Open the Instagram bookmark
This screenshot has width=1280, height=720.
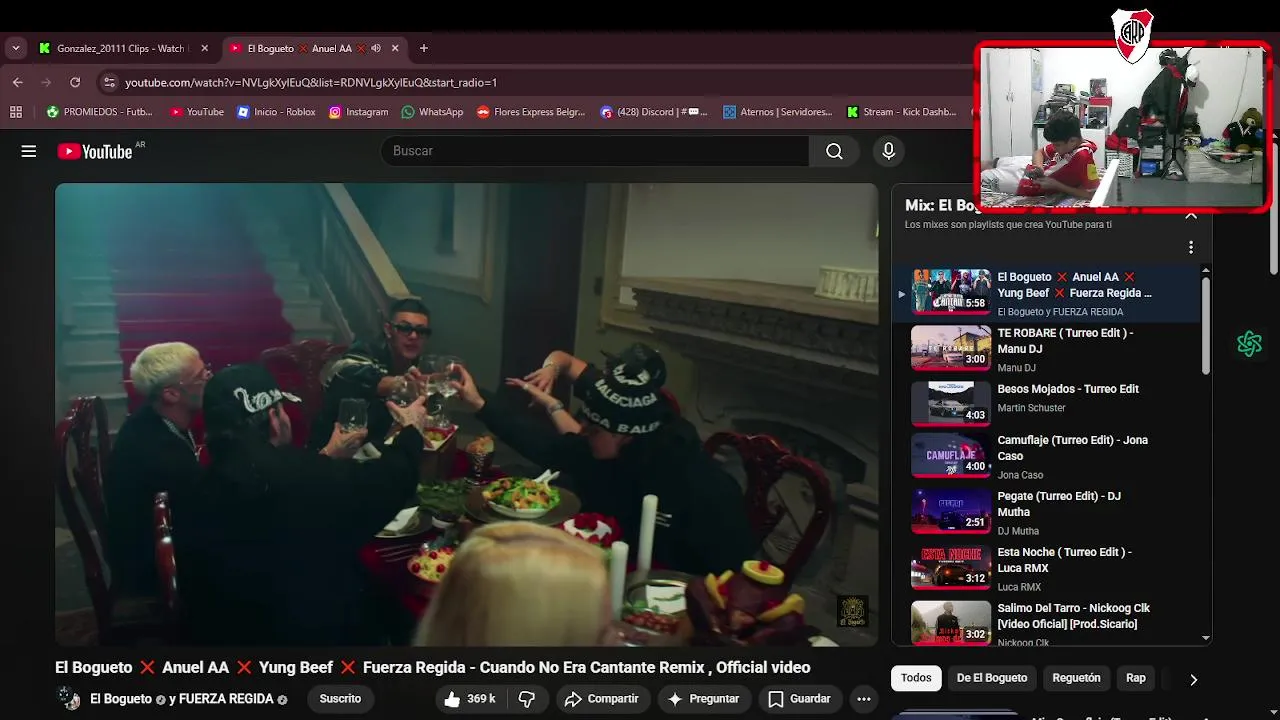pos(358,112)
